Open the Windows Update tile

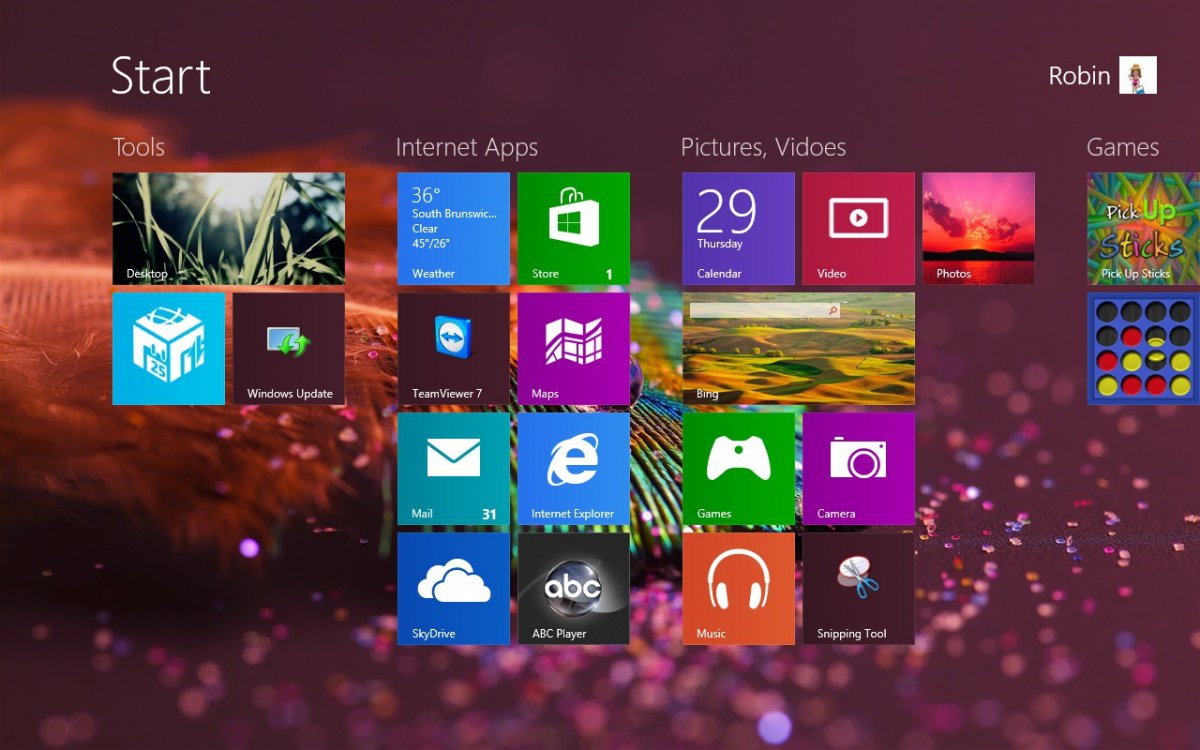click(288, 348)
